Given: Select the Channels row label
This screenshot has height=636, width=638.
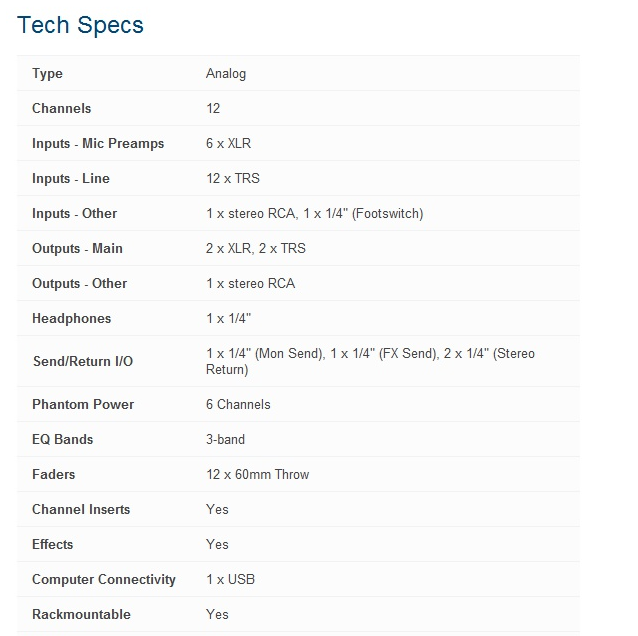Looking at the screenshot, I should pyautogui.click(x=61, y=109).
